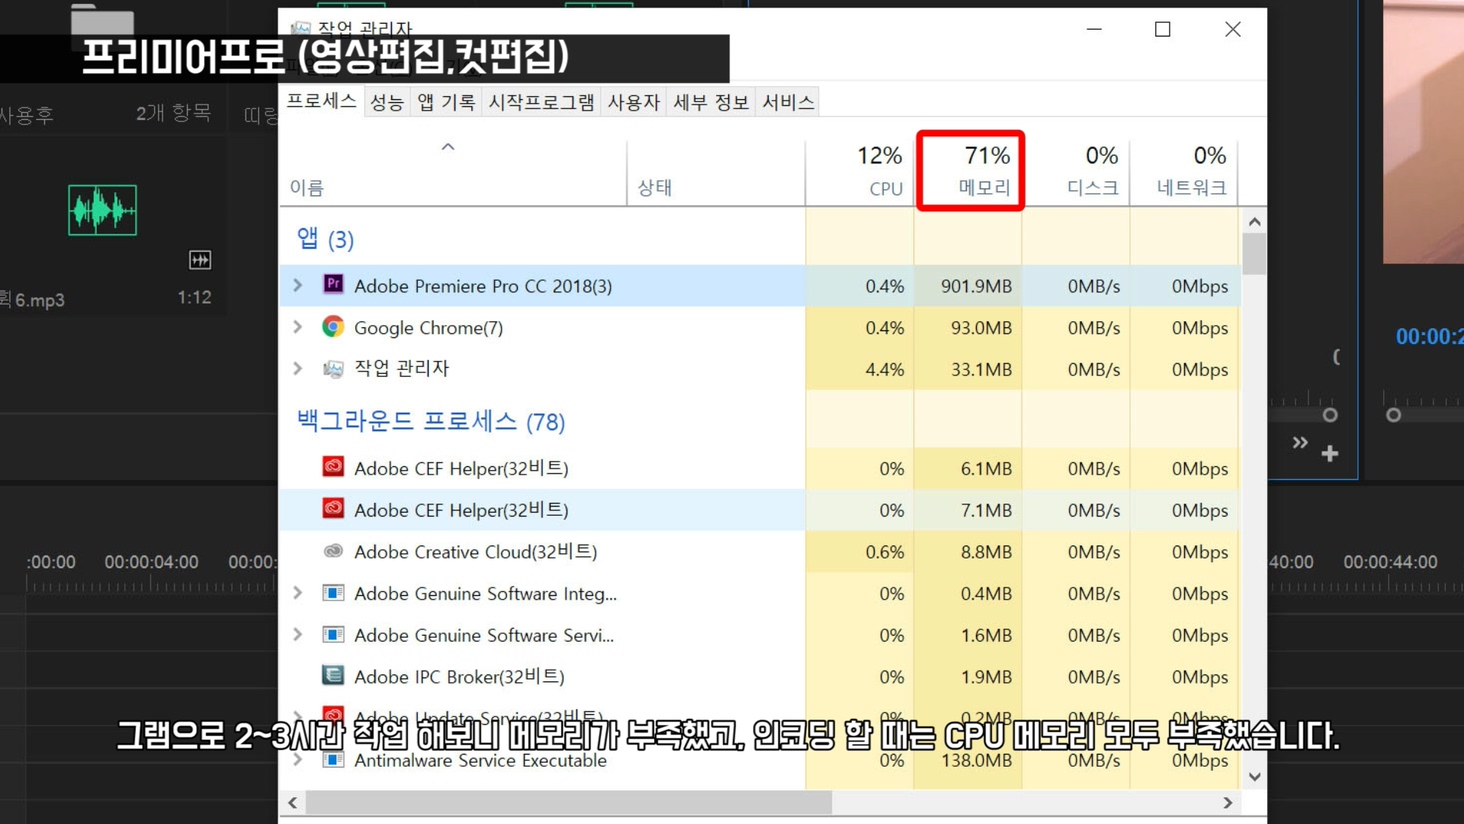This screenshot has width=1464, height=824.
Task: Click the Adobe Creative Cloud icon
Action: pyautogui.click(x=333, y=551)
